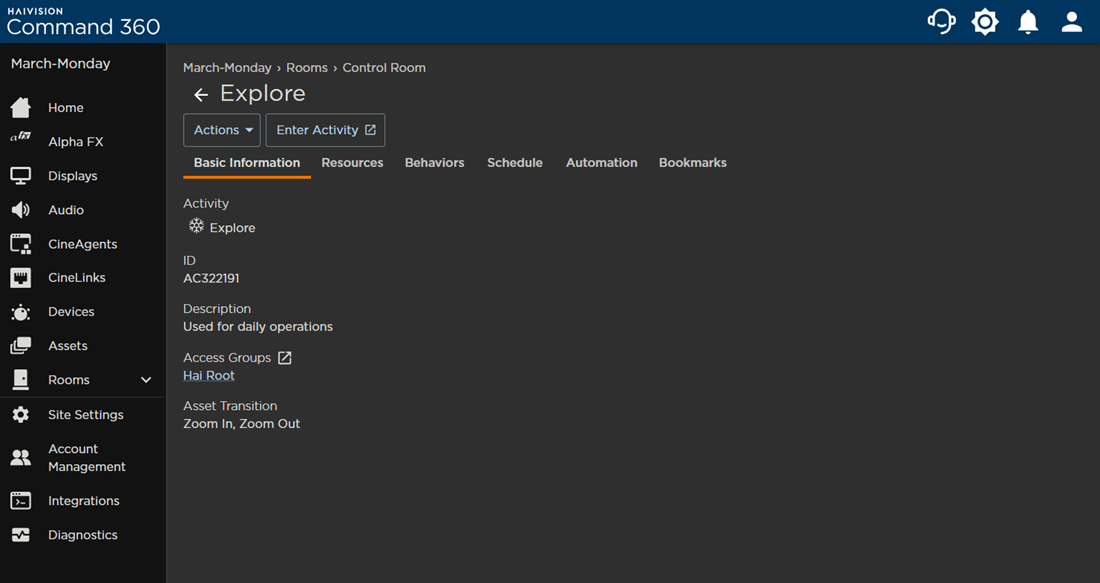Switch to the Resources tab

[x=352, y=163]
